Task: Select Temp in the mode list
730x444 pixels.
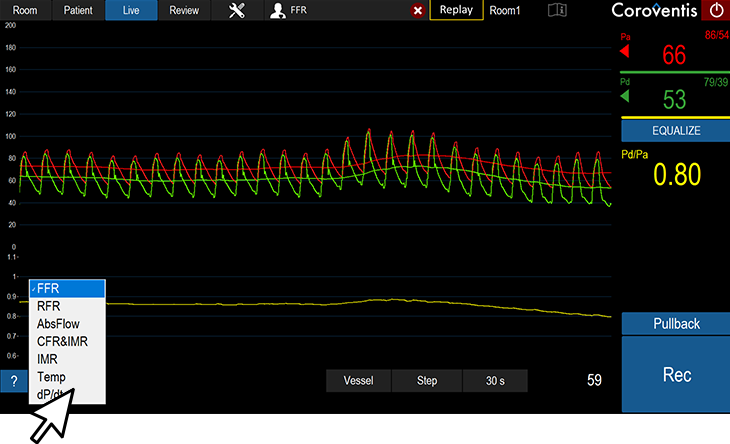Action: click(68, 377)
